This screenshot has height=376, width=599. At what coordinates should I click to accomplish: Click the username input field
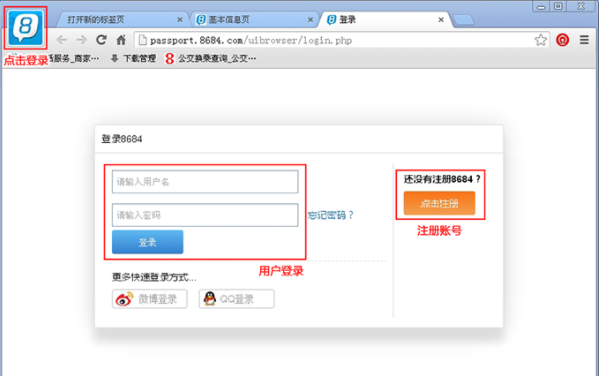pyautogui.click(x=205, y=182)
